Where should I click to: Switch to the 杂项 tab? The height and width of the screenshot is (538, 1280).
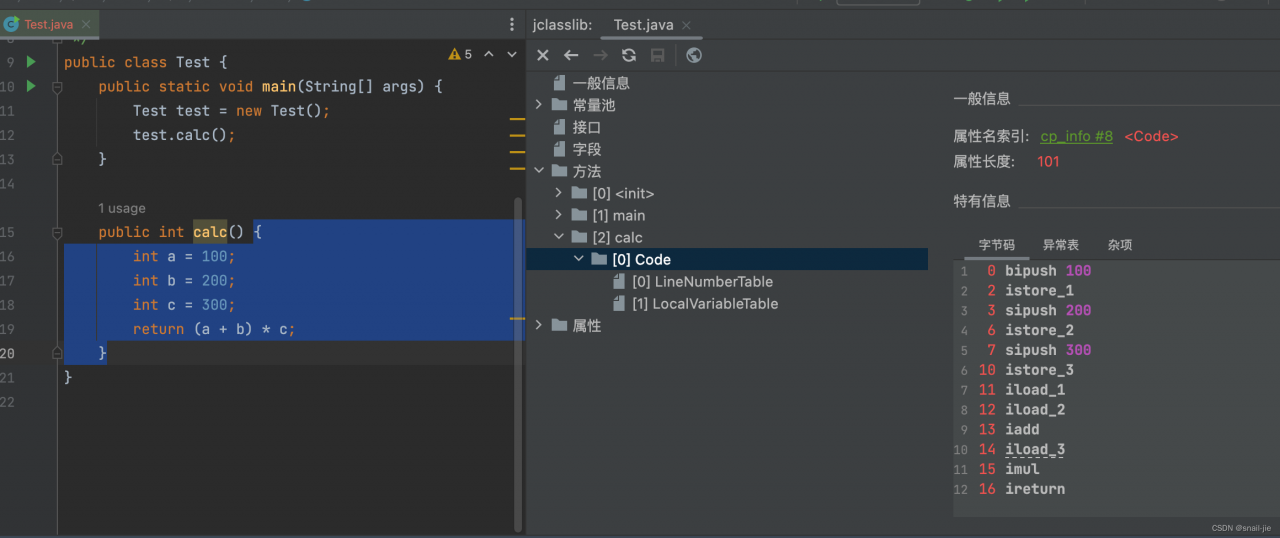(x=1120, y=245)
